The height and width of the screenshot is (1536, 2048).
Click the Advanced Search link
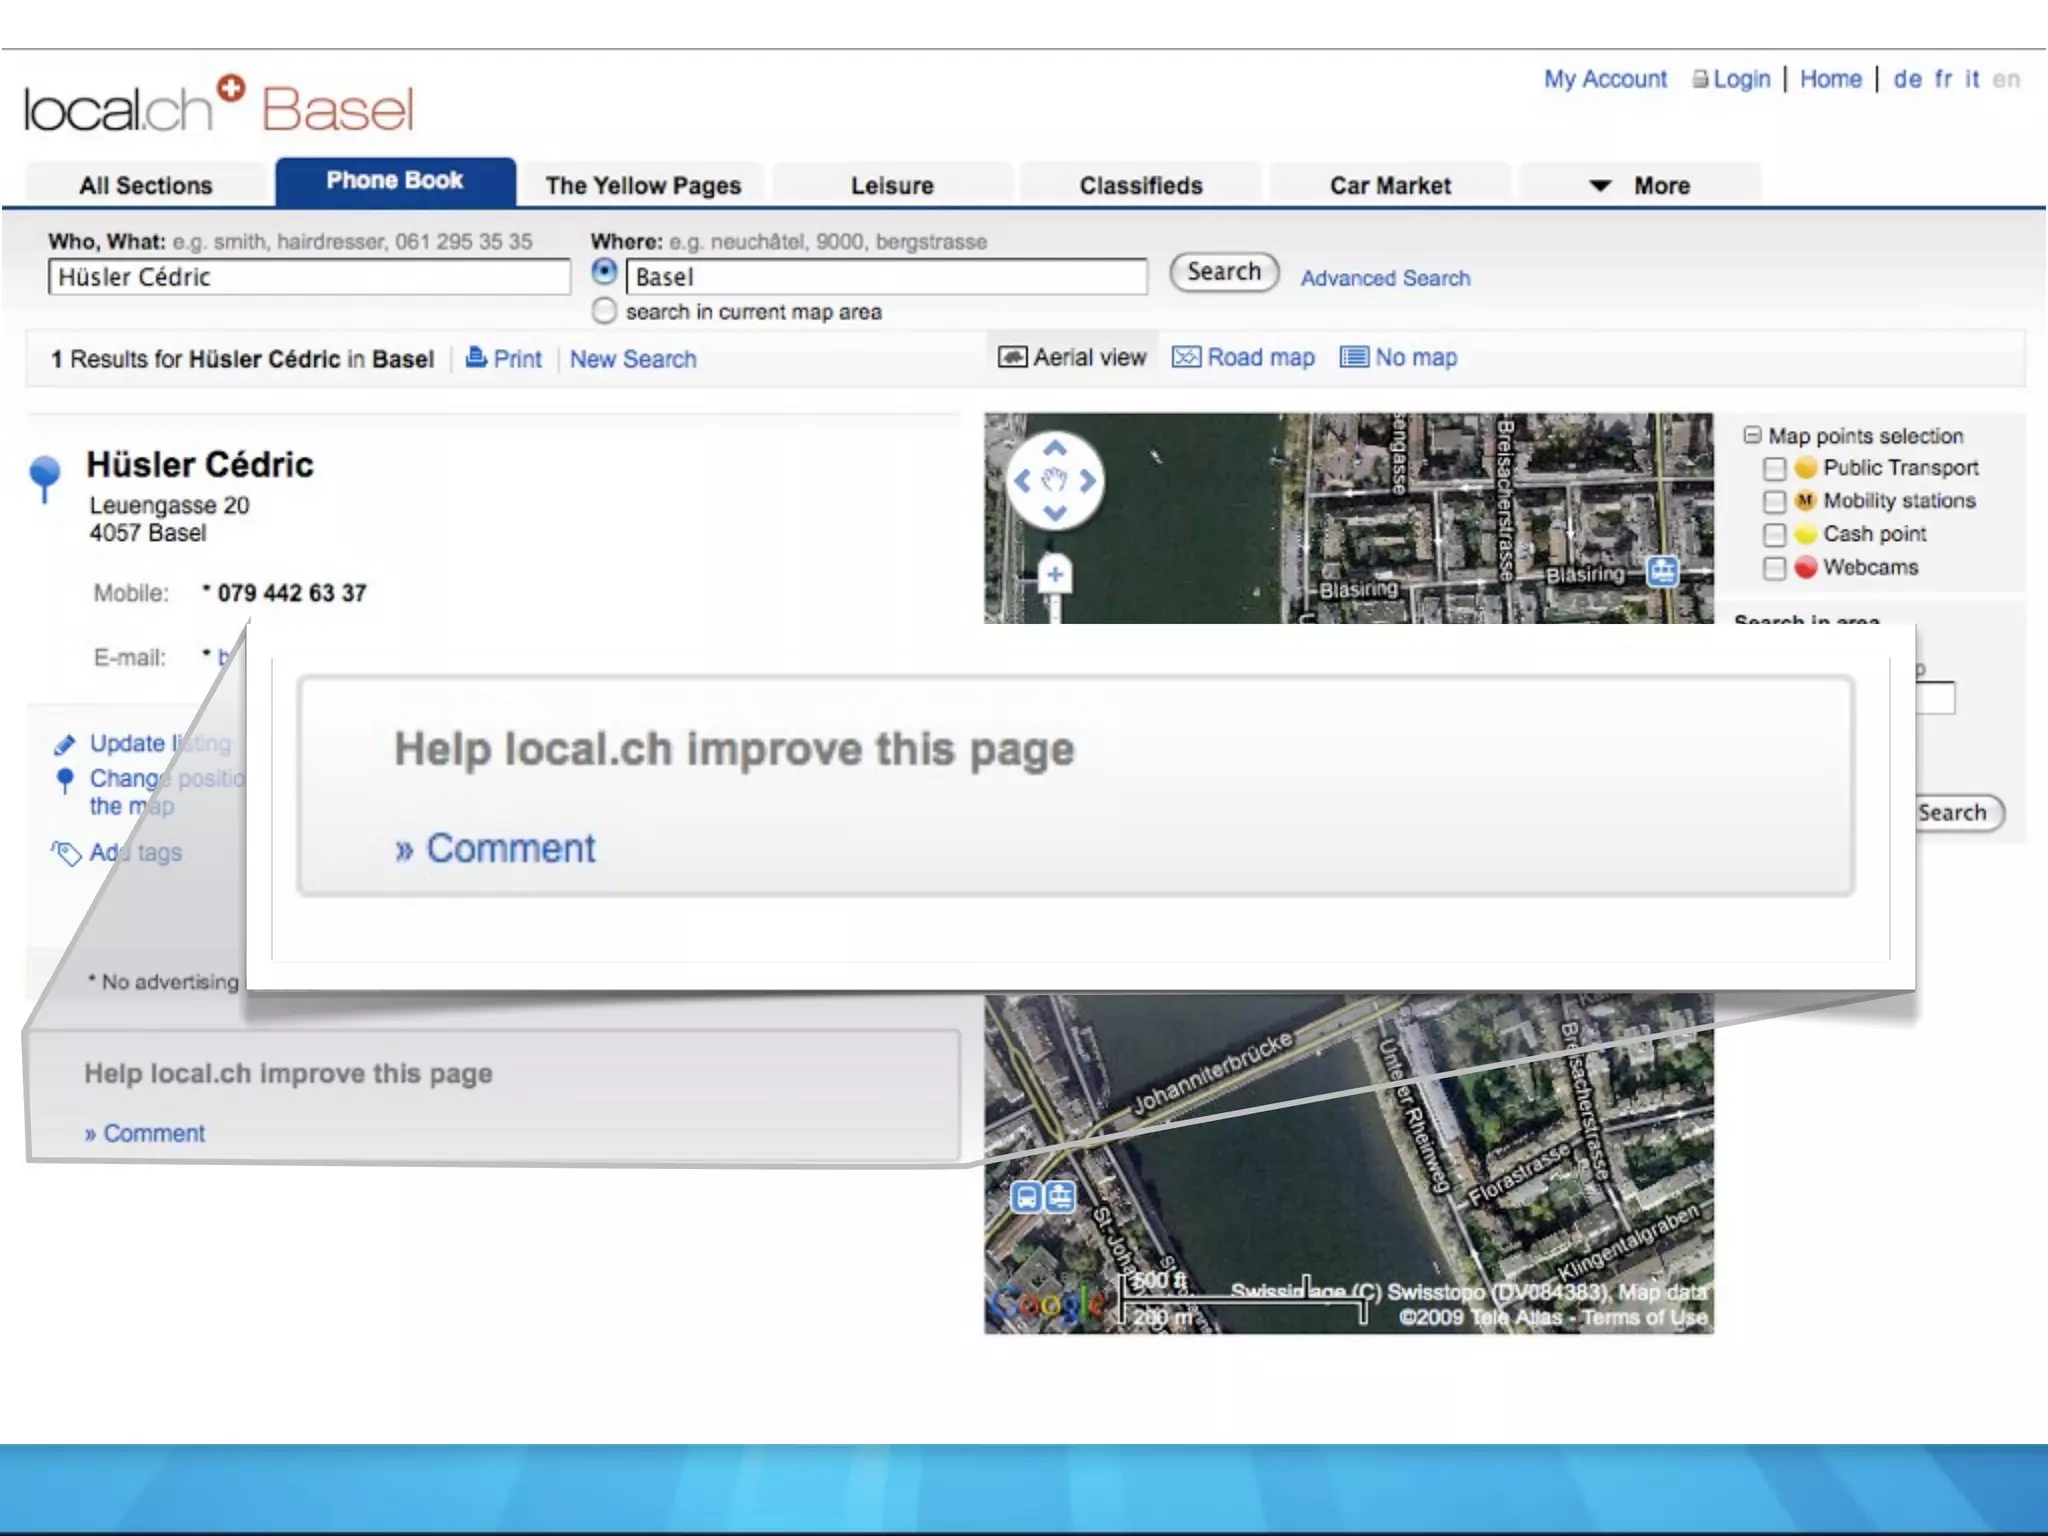point(1385,278)
